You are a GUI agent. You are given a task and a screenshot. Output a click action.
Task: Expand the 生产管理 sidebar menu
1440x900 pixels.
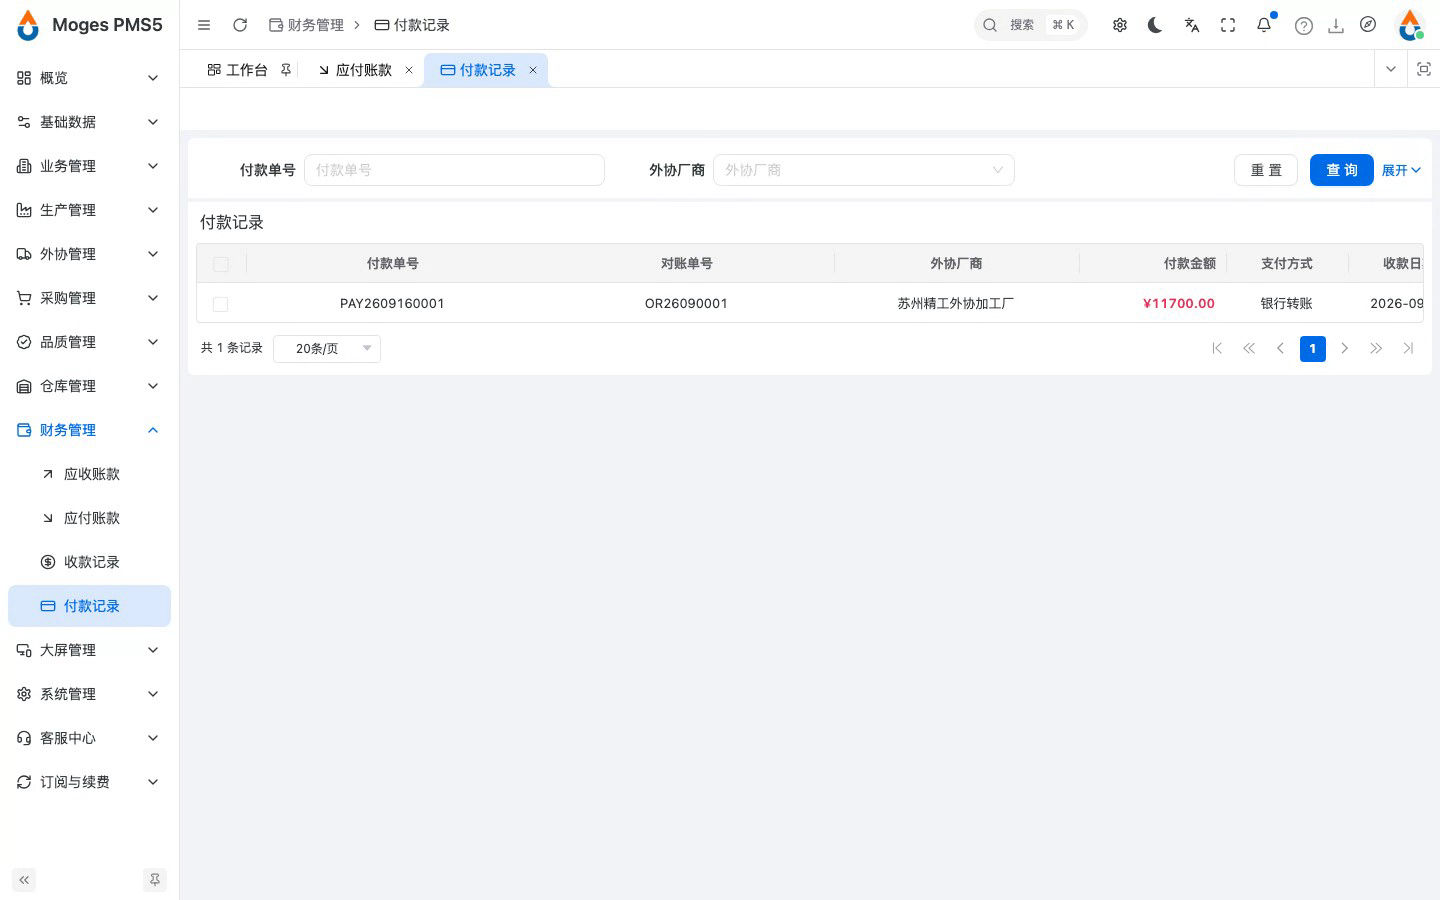[89, 210]
